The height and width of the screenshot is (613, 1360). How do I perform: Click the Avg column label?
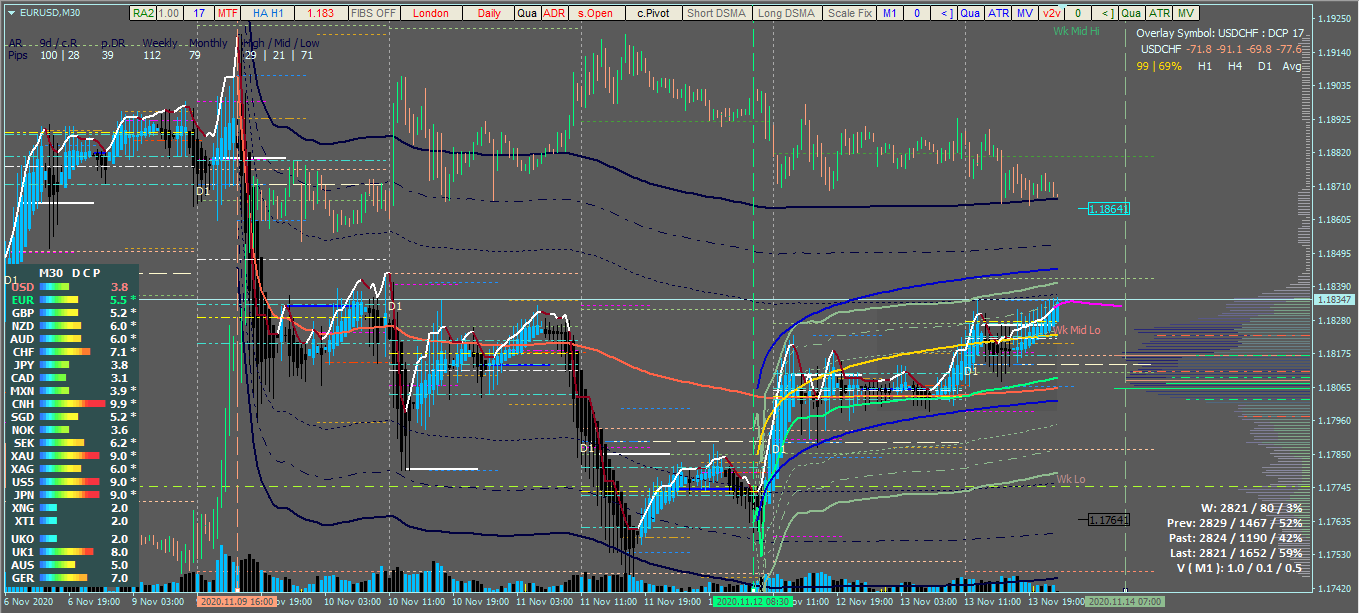pyautogui.click(x=1292, y=66)
